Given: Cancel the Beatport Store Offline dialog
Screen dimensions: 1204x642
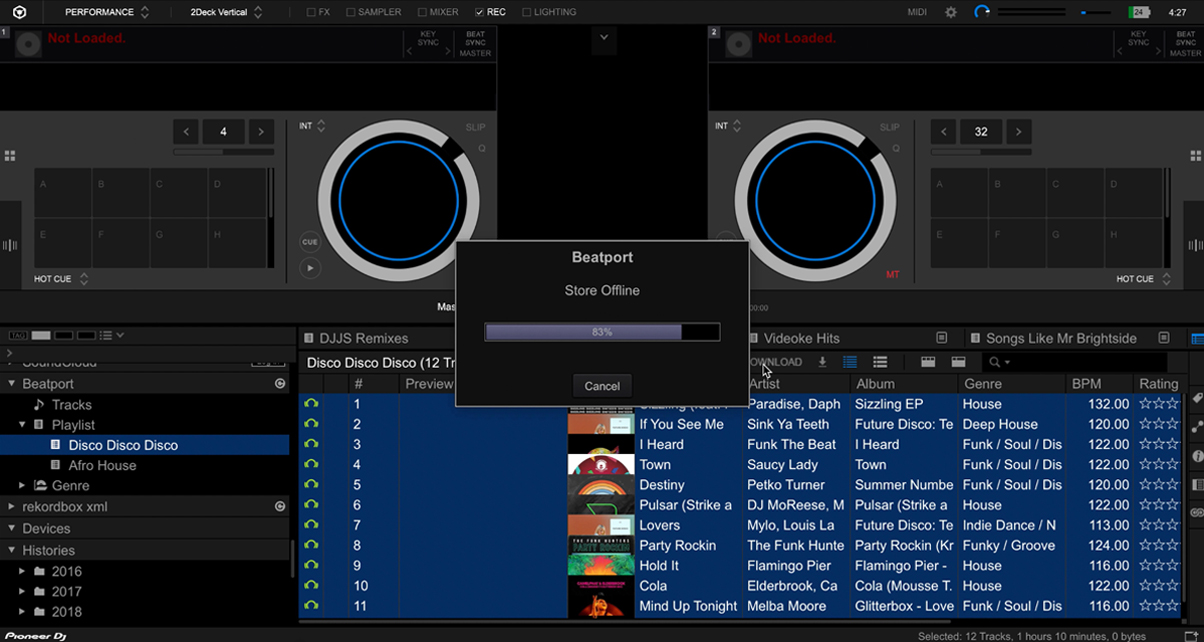Looking at the screenshot, I should (602, 386).
